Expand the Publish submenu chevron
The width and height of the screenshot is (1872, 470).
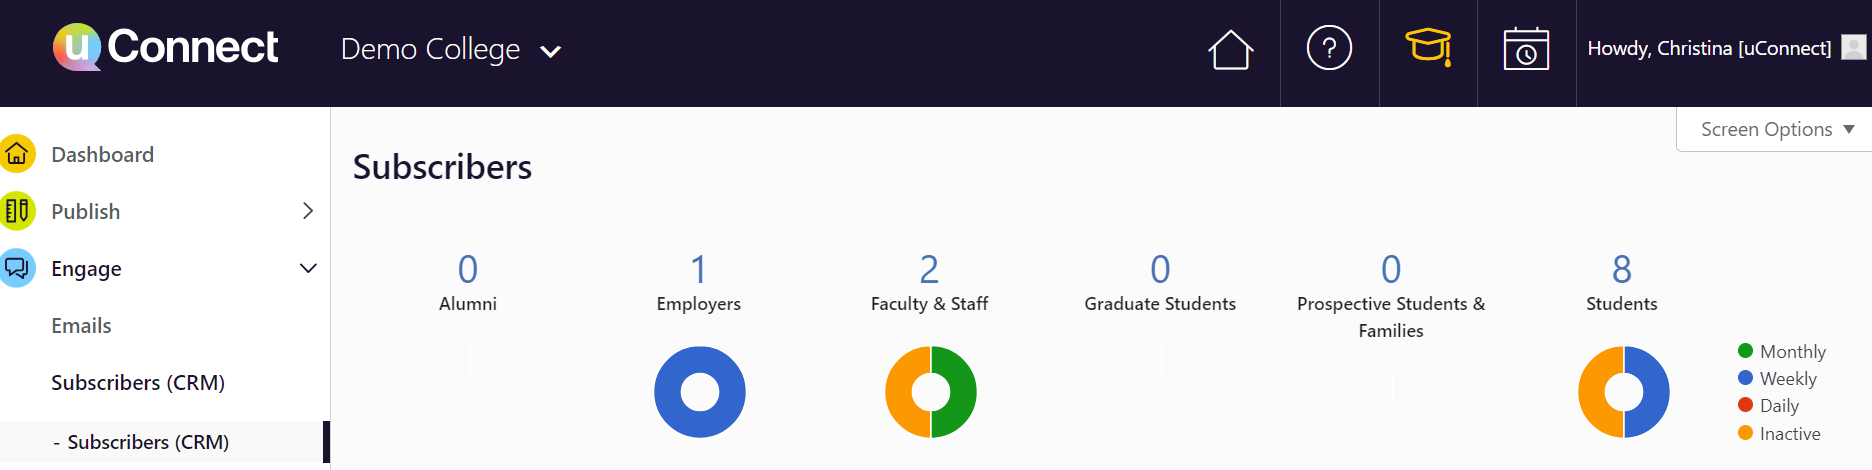308,211
